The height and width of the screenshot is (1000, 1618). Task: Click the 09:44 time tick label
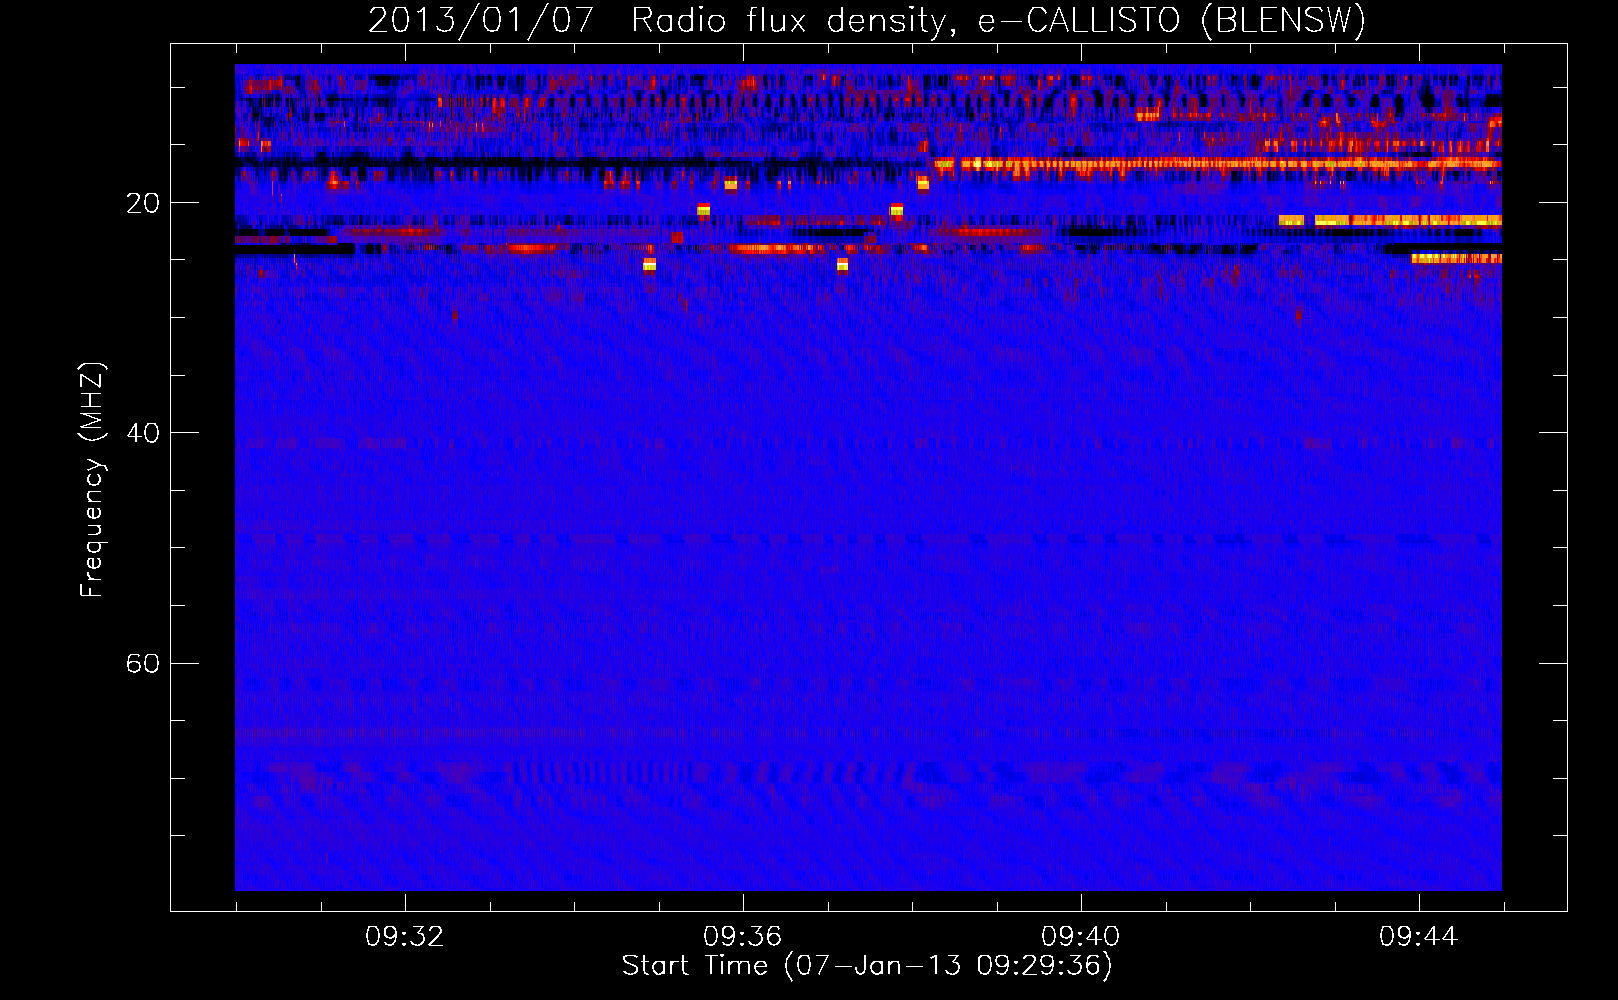1418,937
